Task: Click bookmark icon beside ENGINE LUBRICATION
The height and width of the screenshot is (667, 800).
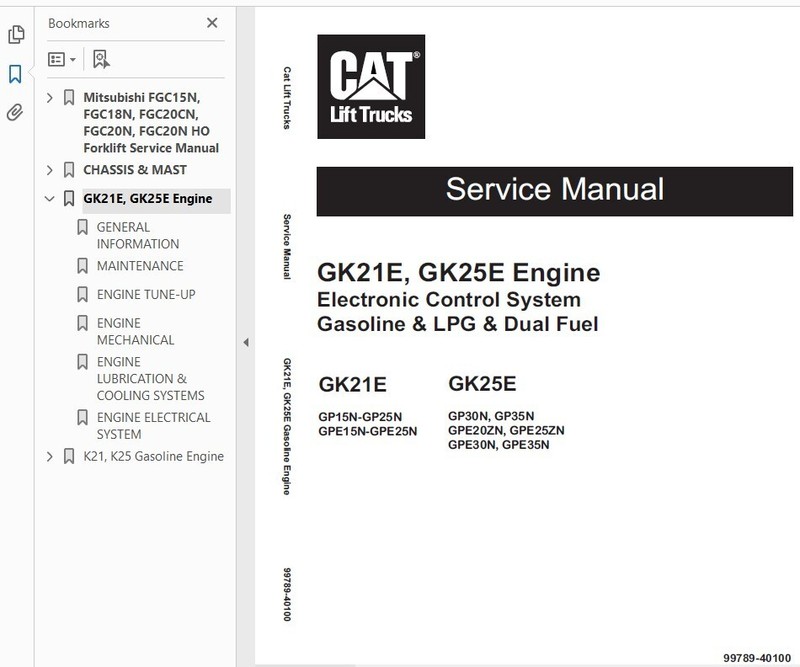Action: 82,362
